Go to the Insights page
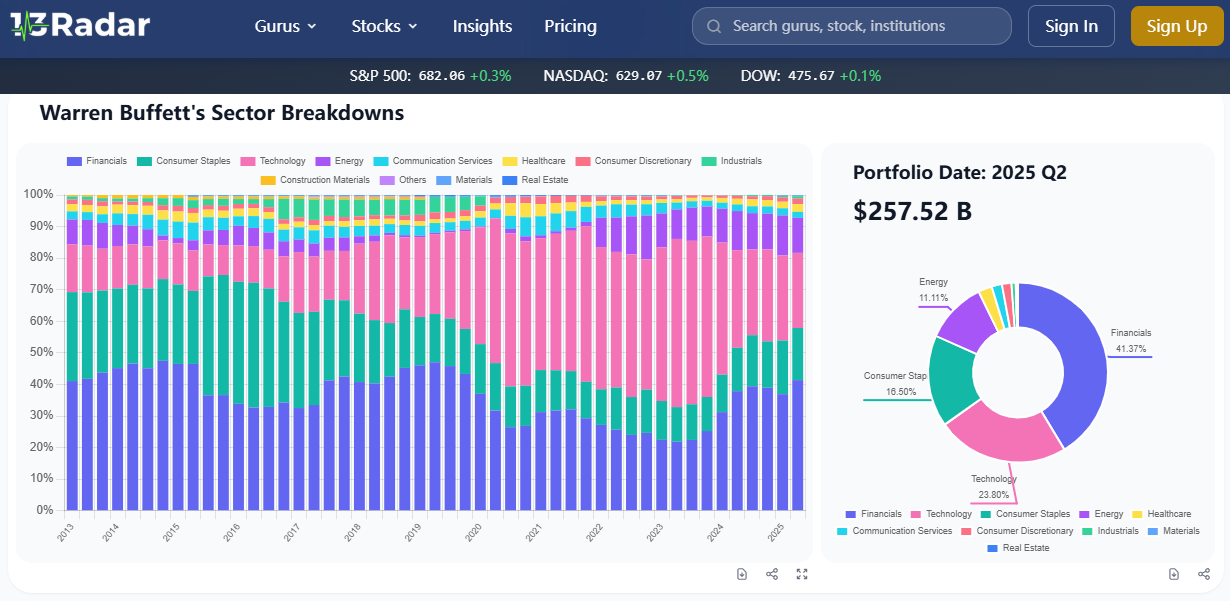The height and width of the screenshot is (601, 1230). (482, 26)
